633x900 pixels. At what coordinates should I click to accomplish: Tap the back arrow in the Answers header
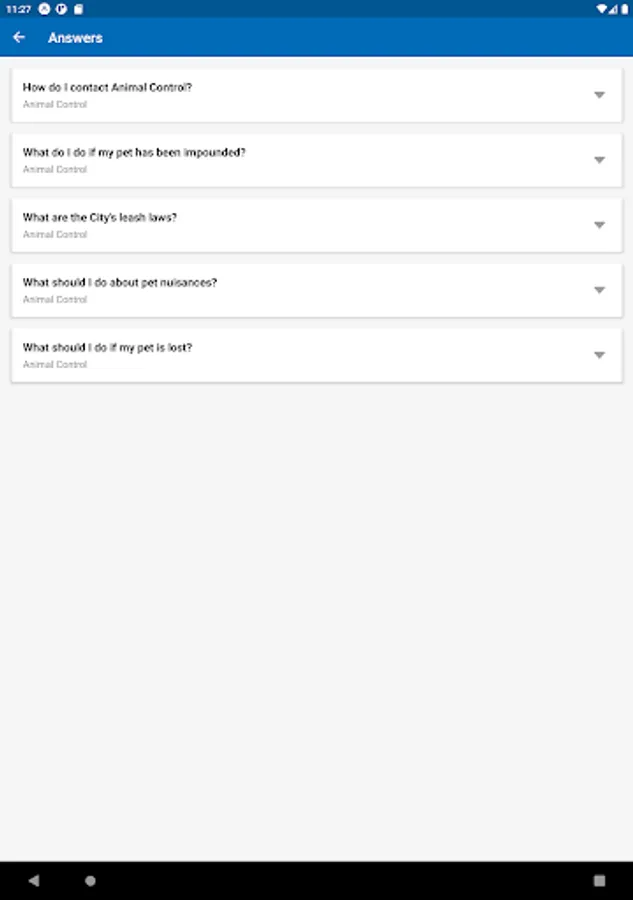(19, 37)
